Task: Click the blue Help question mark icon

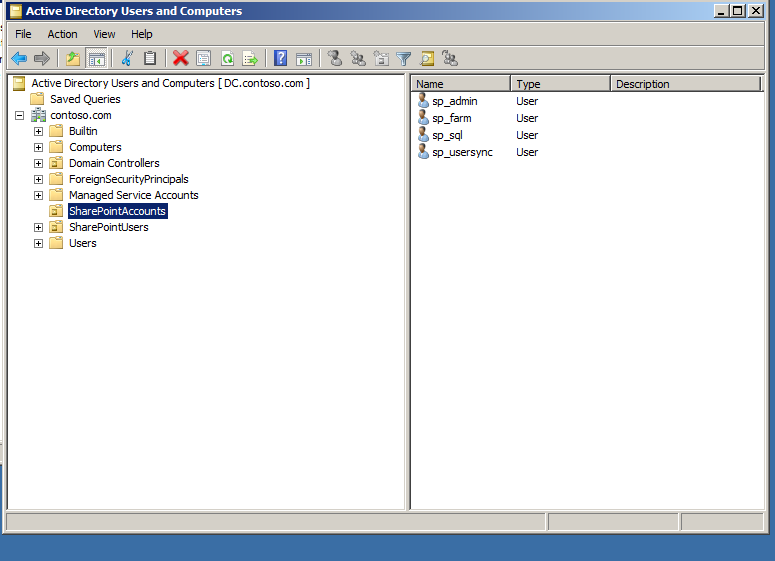Action: click(280, 58)
